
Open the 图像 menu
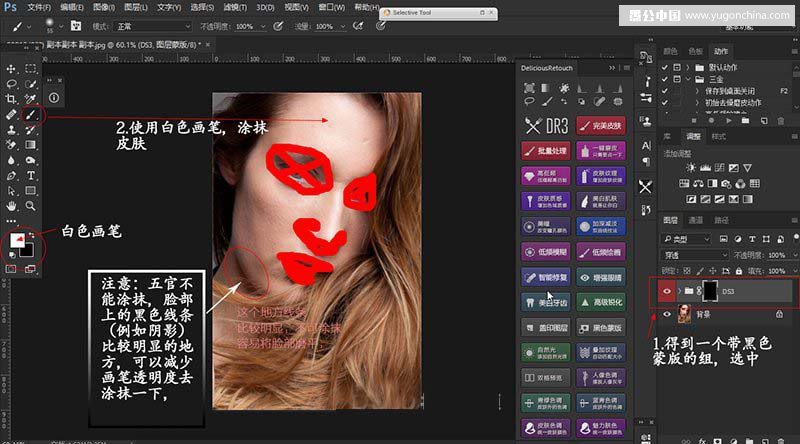point(104,7)
